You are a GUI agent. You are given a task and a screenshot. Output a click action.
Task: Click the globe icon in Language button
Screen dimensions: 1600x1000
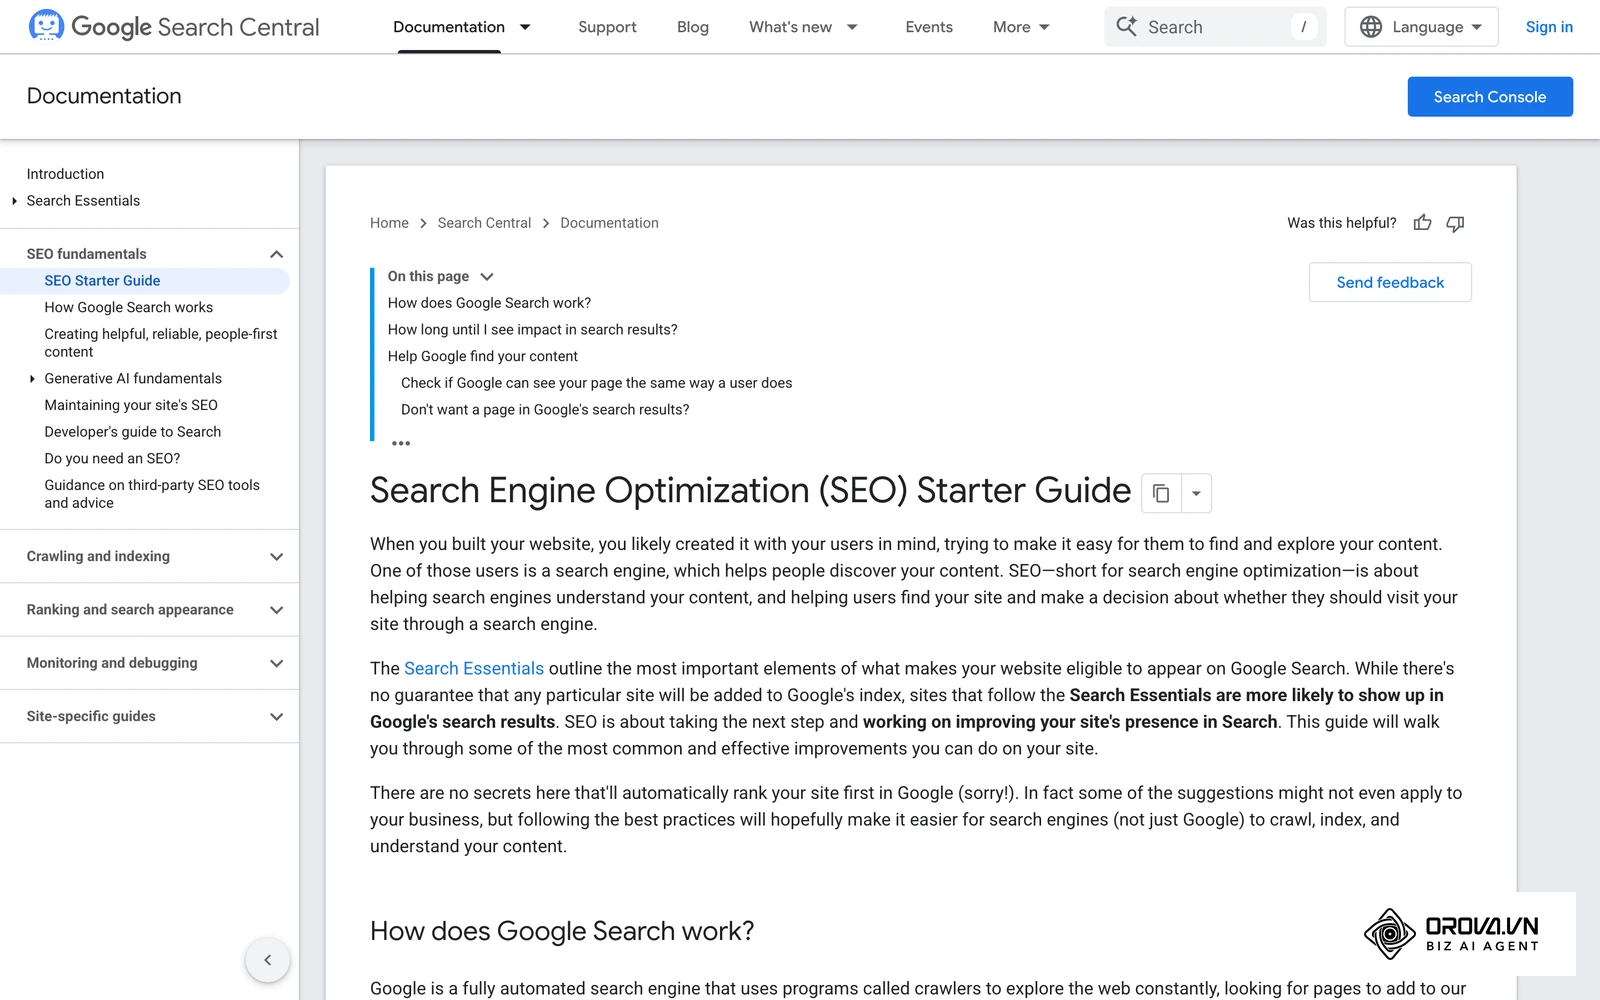(x=1371, y=27)
